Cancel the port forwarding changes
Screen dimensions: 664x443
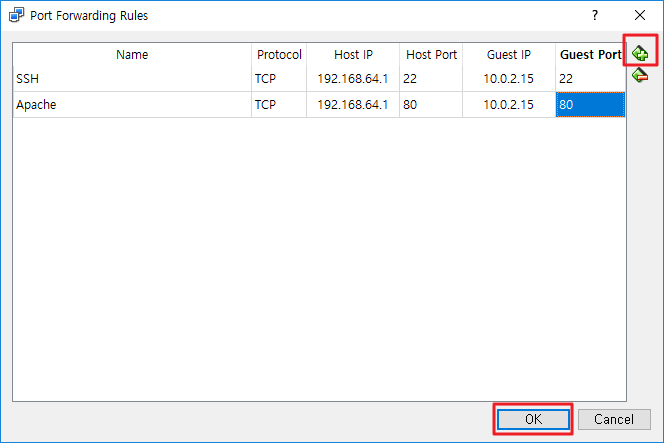[x=614, y=419]
